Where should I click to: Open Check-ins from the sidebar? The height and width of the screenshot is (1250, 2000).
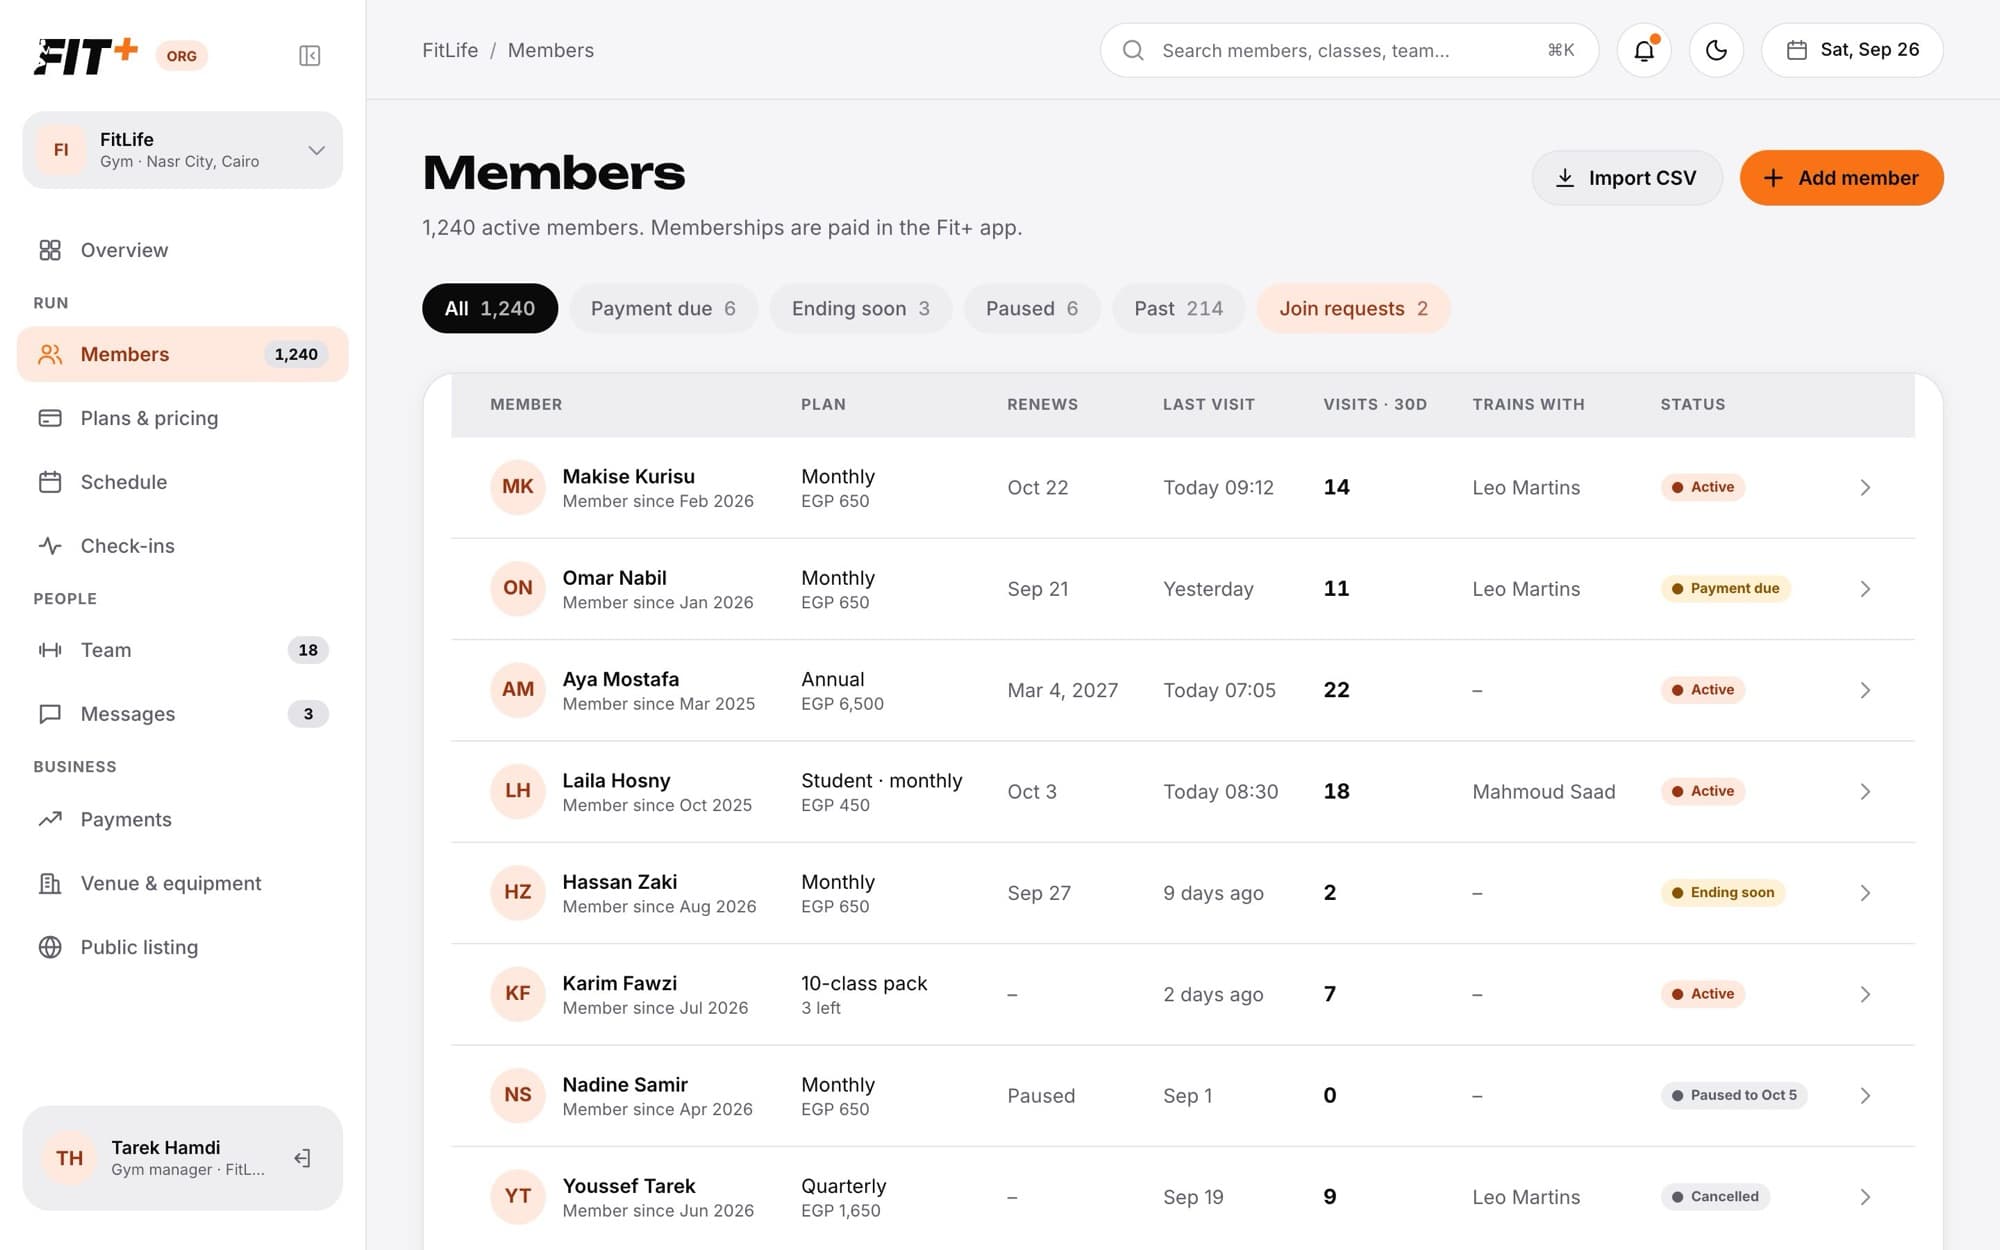point(182,546)
